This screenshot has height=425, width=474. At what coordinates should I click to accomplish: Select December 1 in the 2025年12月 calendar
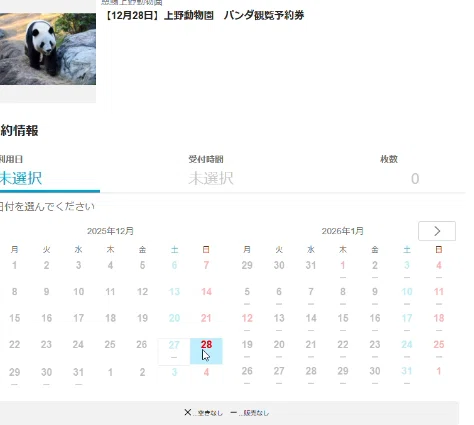14,265
